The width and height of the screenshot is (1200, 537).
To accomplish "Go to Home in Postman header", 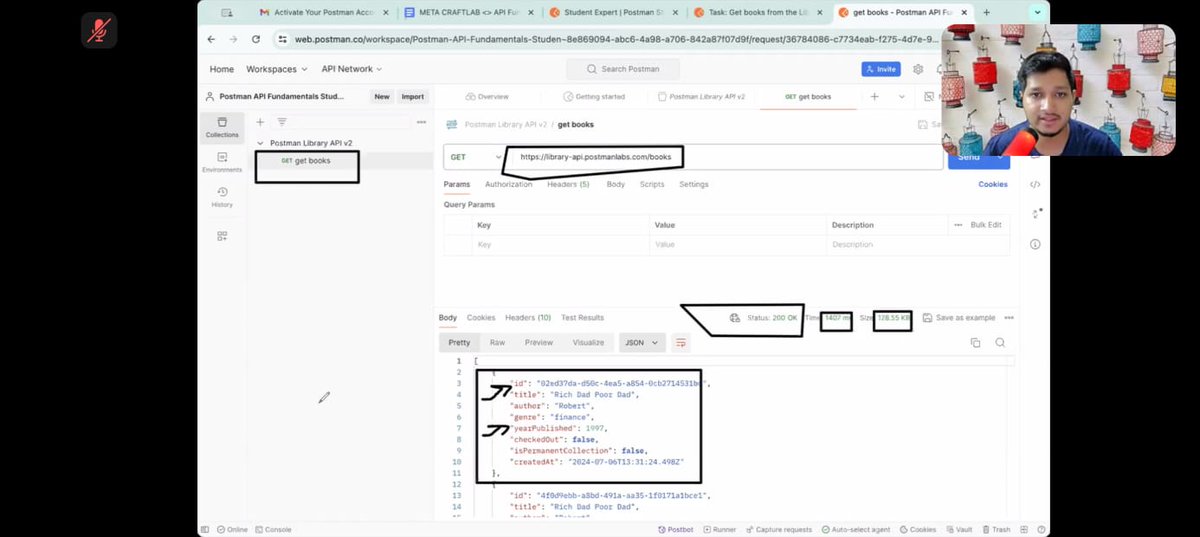I will (222, 69).
